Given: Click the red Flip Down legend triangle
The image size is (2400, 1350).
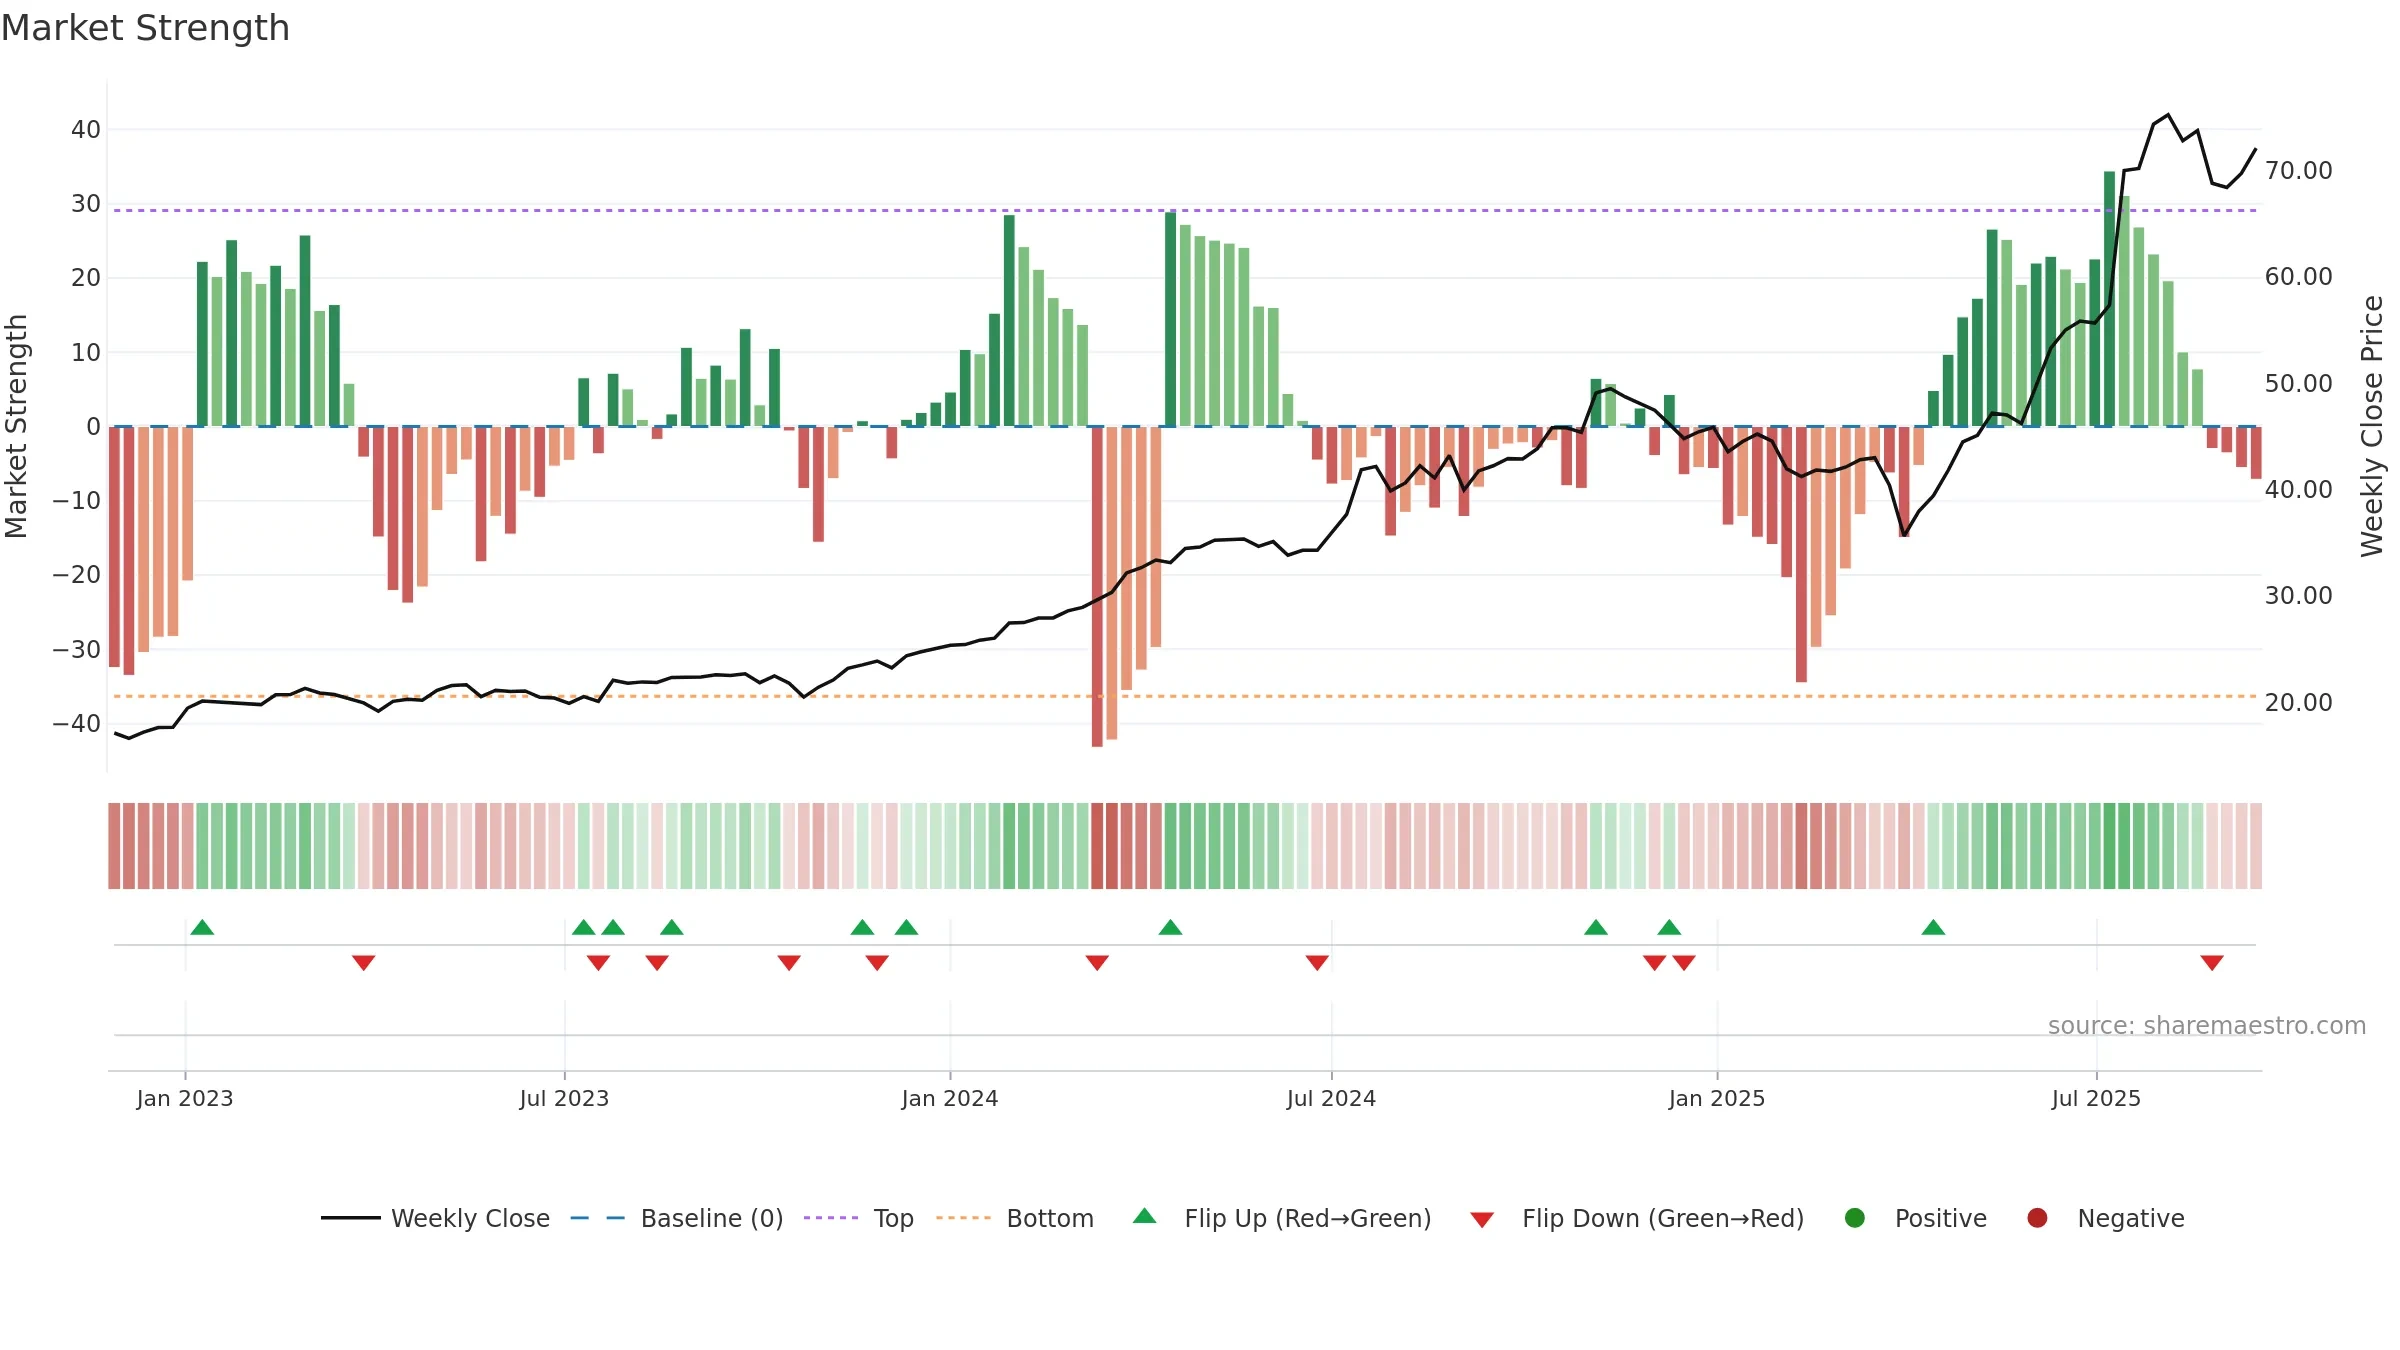Looking at the screenshot, I should [x=1482, y=1219].
